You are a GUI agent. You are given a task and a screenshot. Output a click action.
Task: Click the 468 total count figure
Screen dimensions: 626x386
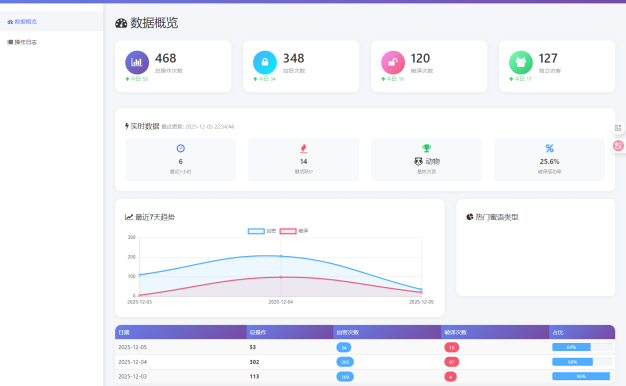(x=166, y=58)
